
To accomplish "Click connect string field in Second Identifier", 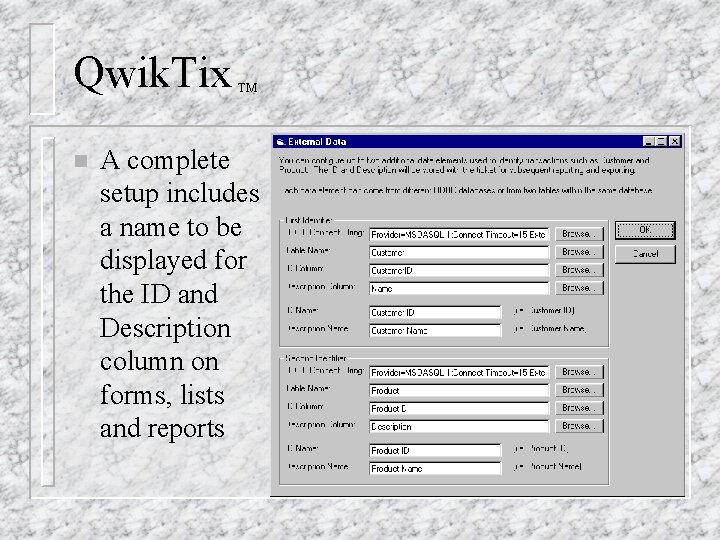I will [x=459, y=372].
